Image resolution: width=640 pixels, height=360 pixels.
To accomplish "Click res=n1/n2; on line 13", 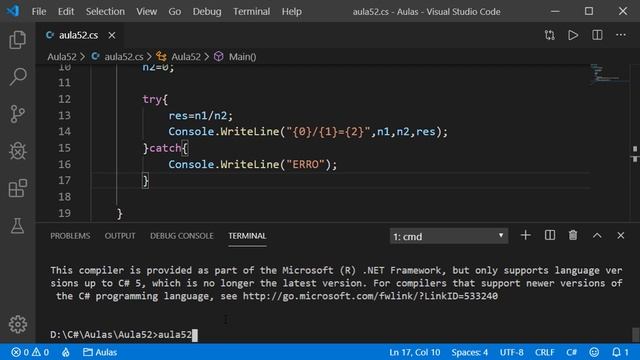I will click(x=200, y=116).
